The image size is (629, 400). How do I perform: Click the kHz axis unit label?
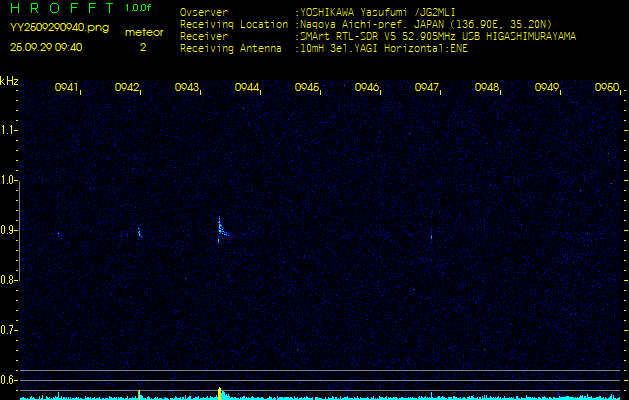point(9,81)
